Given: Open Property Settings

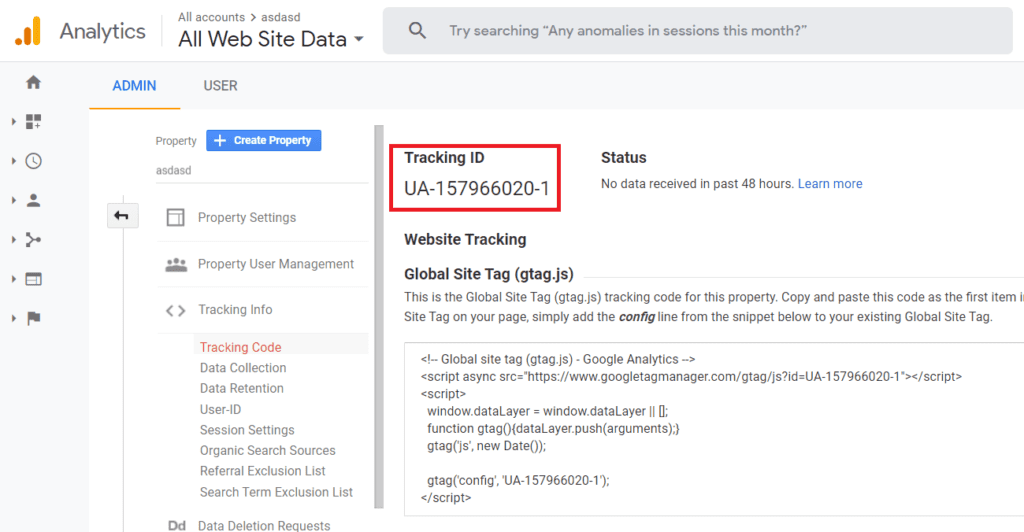Looking at the screenshot, I should click(247, 217).
